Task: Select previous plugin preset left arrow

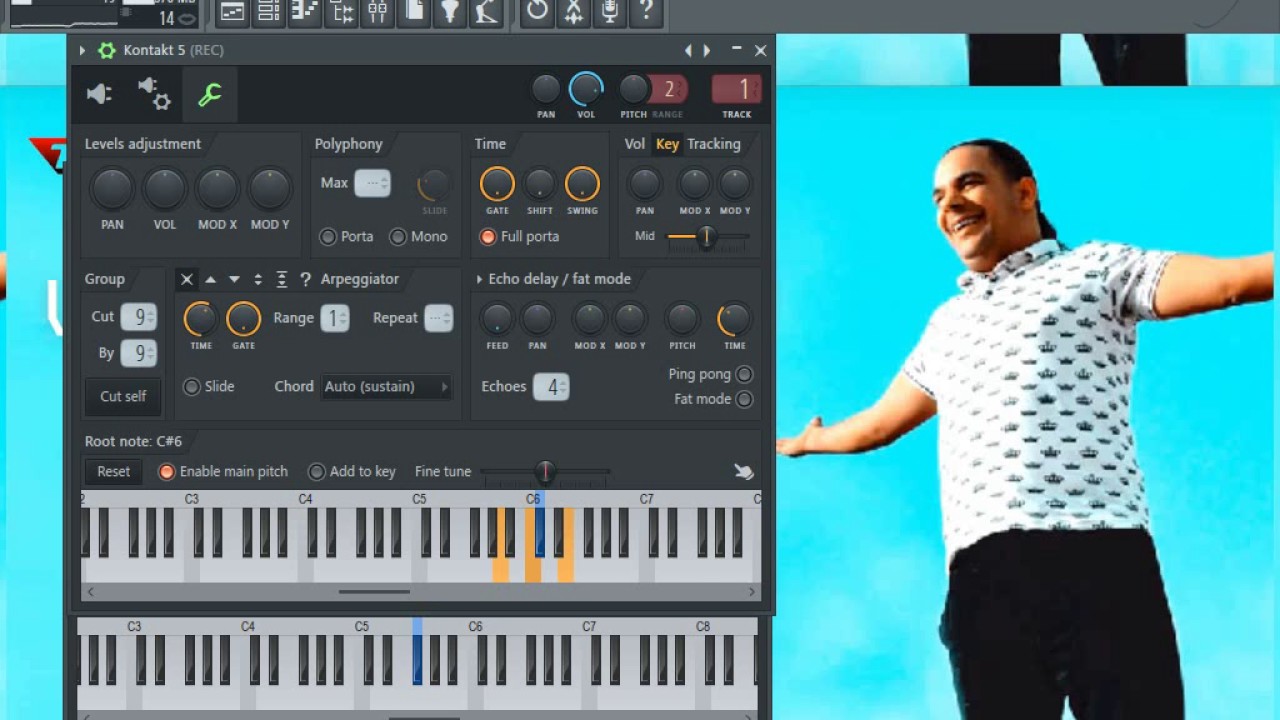Action: [x=688, y=50]
